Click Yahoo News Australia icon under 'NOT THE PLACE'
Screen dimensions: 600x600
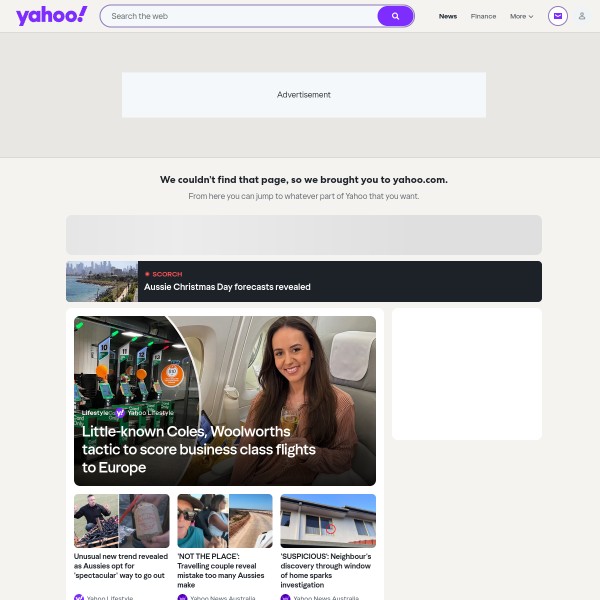click(182, 597)
